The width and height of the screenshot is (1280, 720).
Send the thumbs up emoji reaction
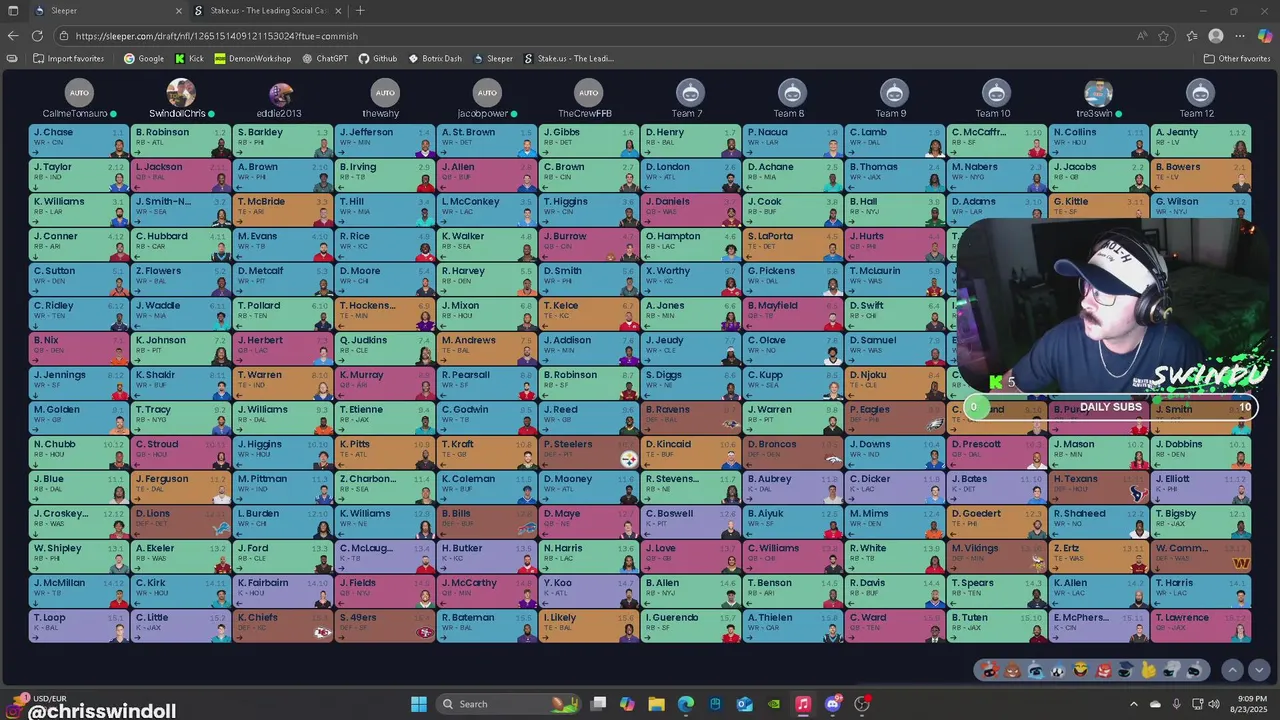point(1149,670)
